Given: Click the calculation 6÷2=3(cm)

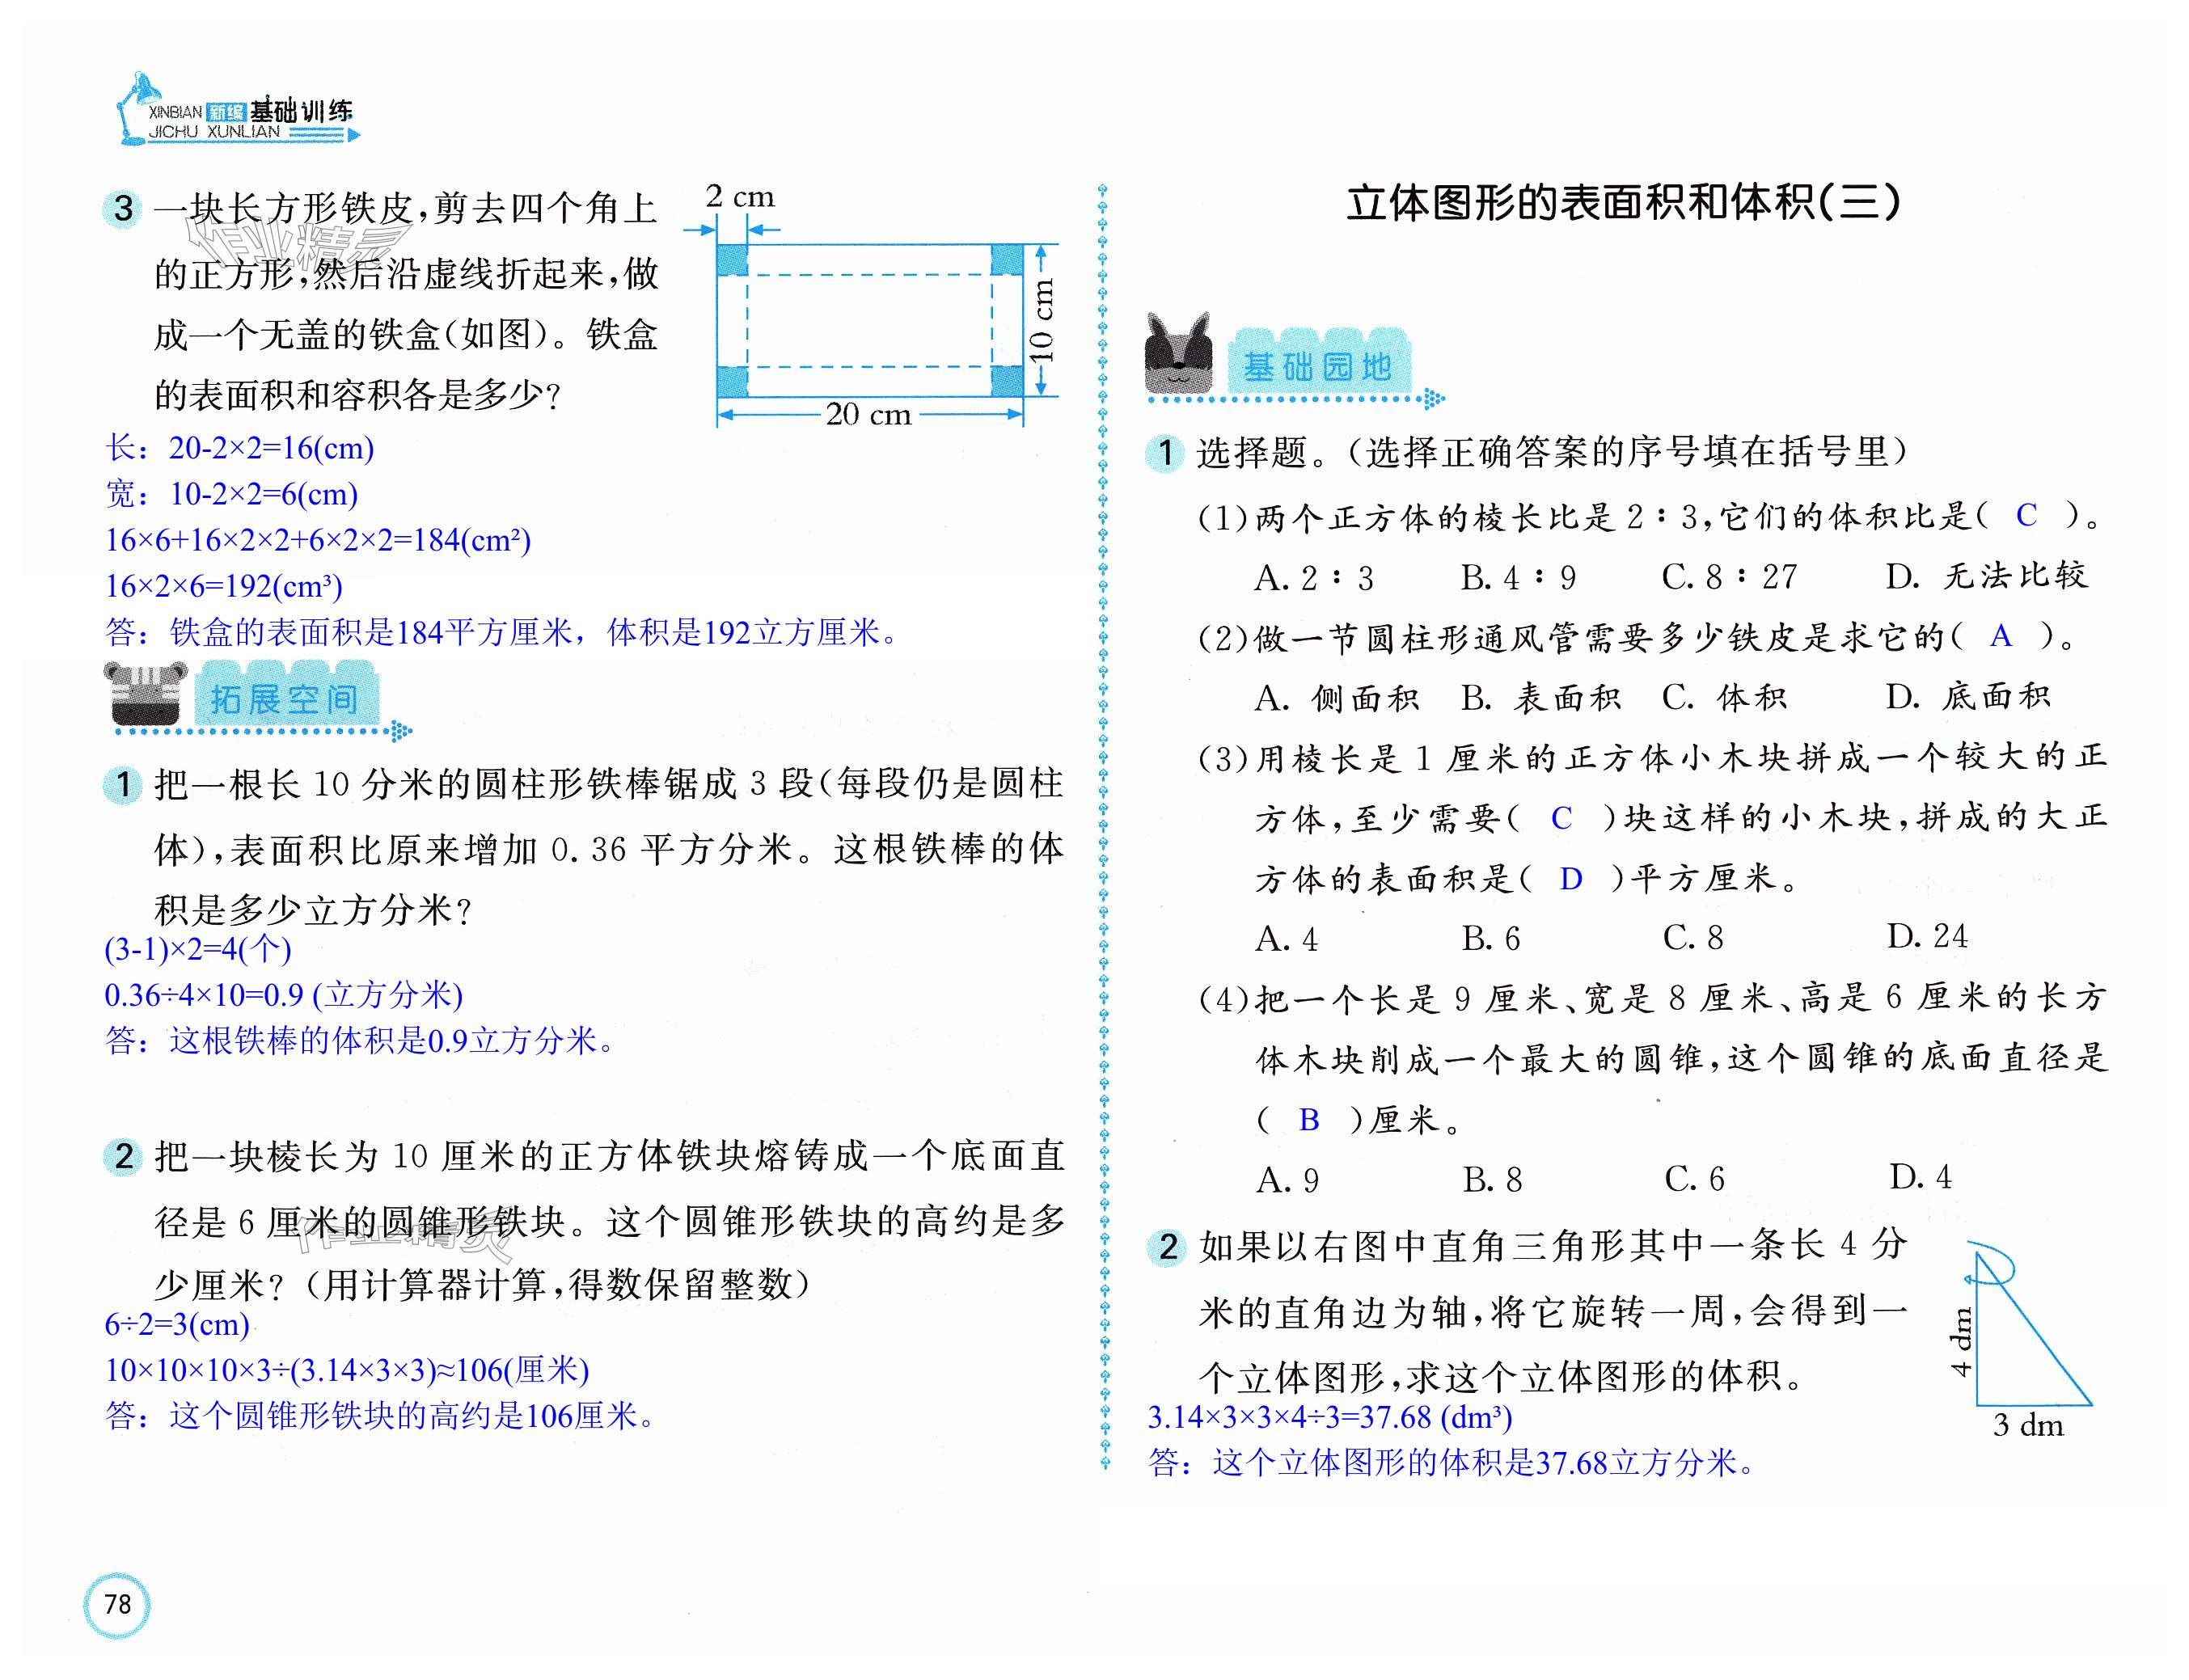Looking at the screenshot, I should [177, 1324].
